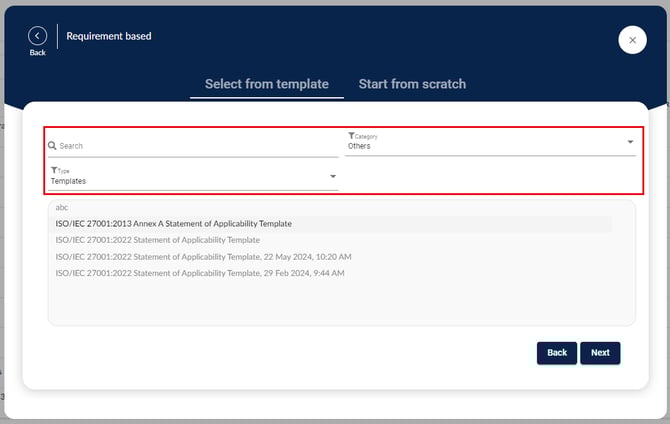Click the Type filter funnel icon
This screenshot has height=424, width=670.
click(x=54, y=171)
